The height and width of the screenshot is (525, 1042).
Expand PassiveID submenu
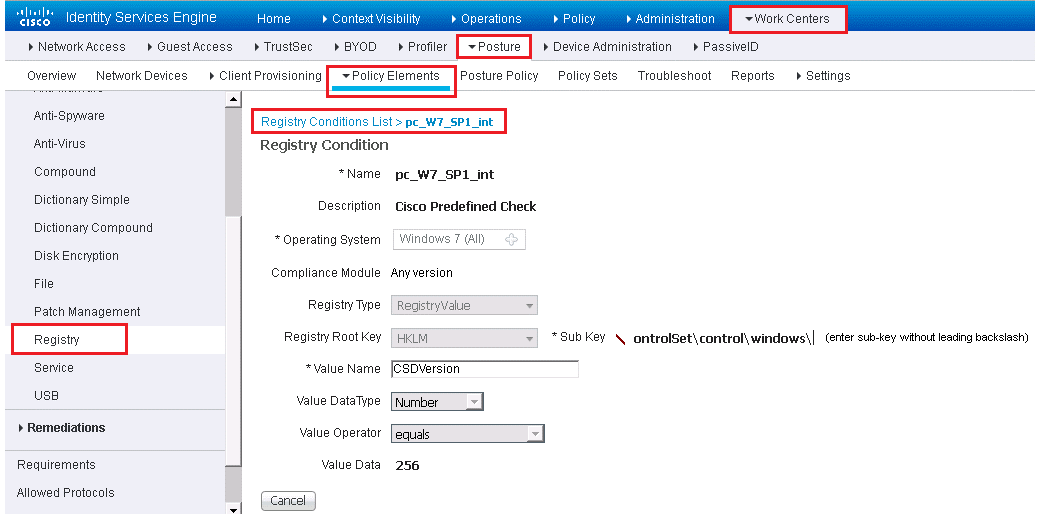pyautogui.click(x=726, y=47)
